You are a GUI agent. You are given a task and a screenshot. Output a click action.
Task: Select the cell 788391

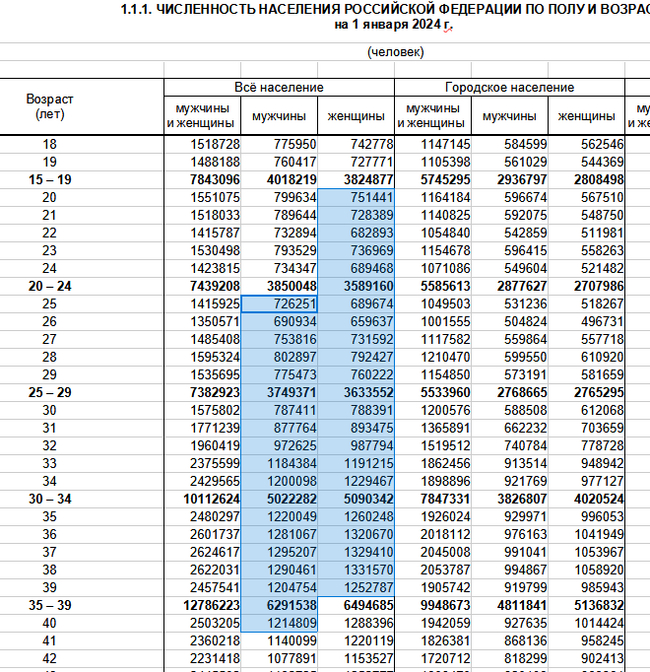356,410
